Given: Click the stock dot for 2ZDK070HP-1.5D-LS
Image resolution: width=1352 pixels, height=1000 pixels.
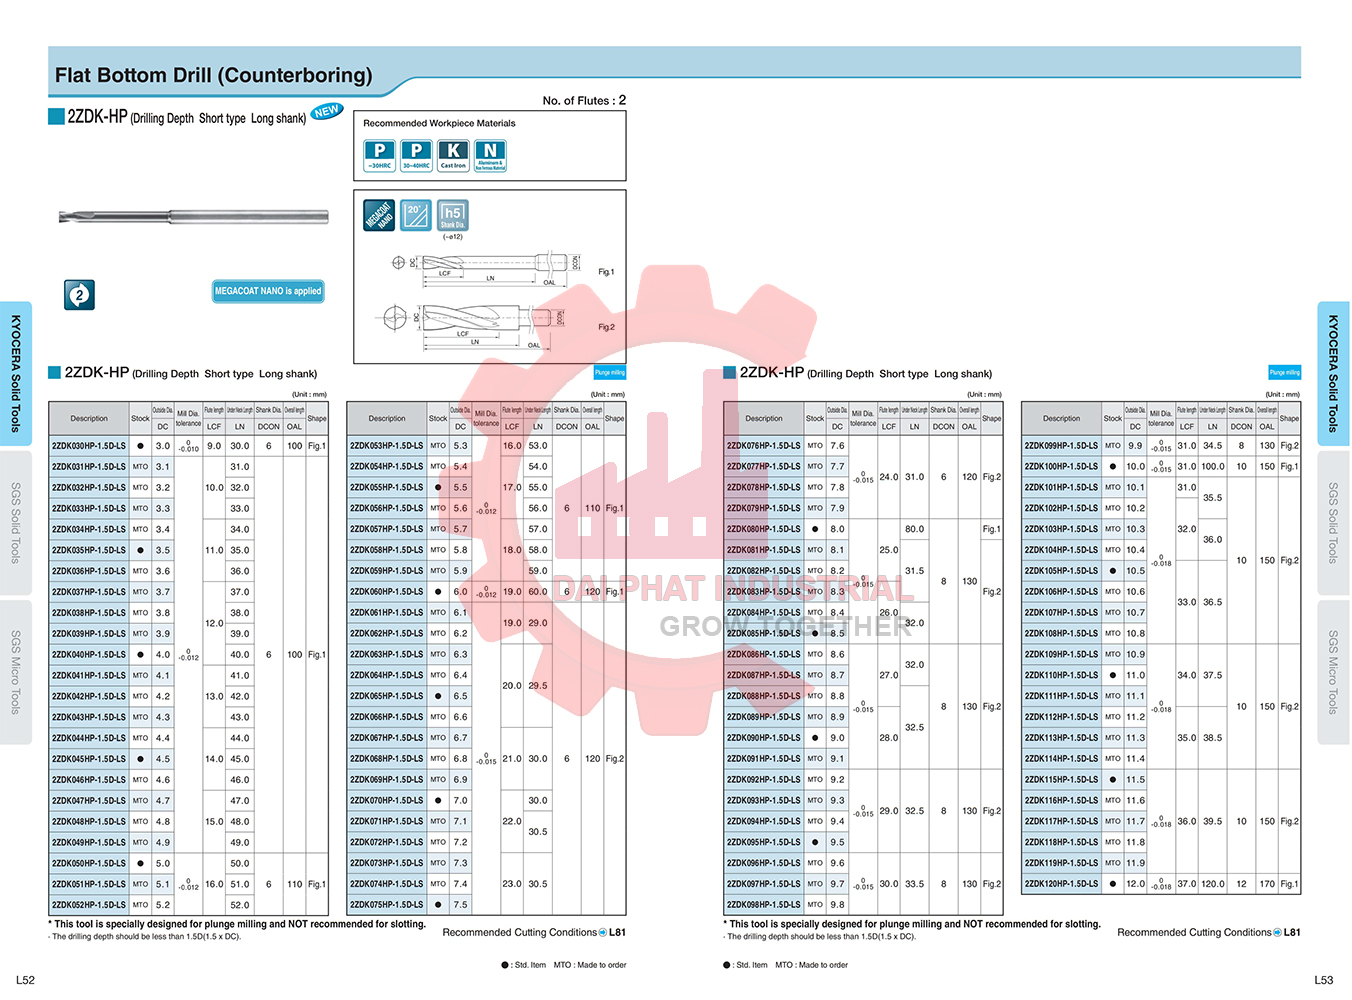Looking at the screenshot, I should [x=438, y=800].
